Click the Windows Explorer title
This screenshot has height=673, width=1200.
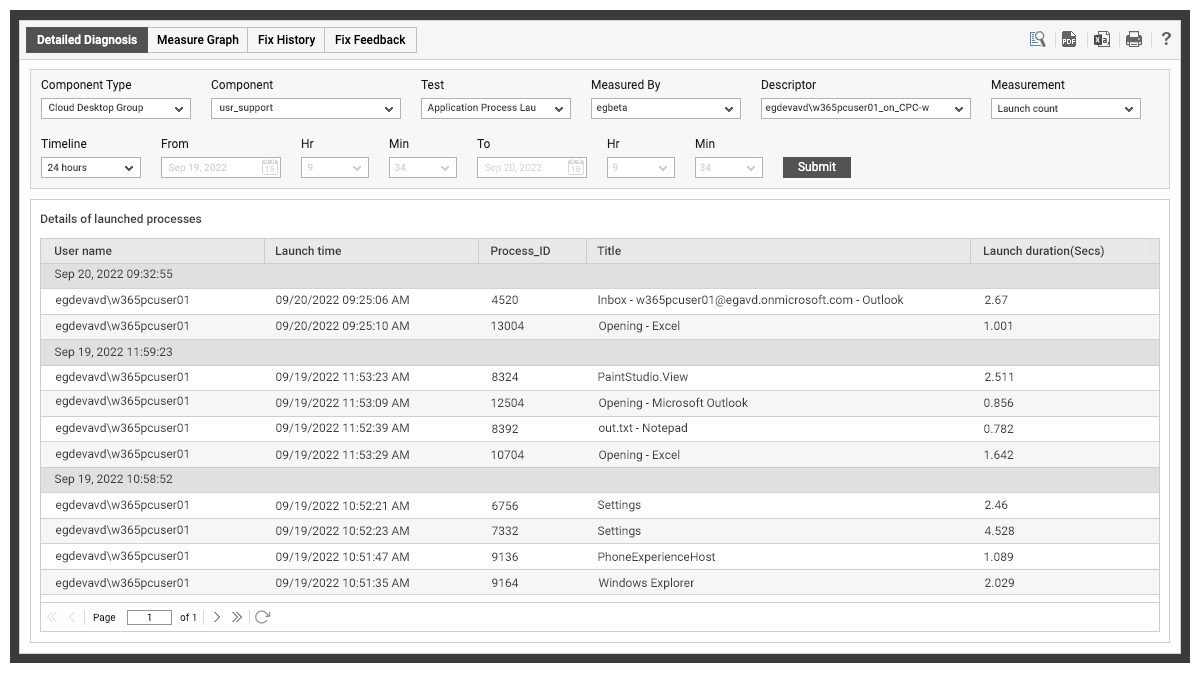[646, 583]
